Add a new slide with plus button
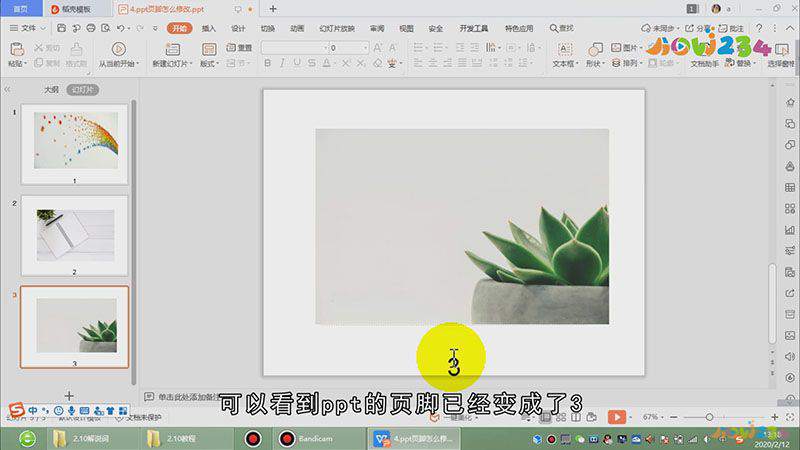800x450 pixels. (69, 395)
